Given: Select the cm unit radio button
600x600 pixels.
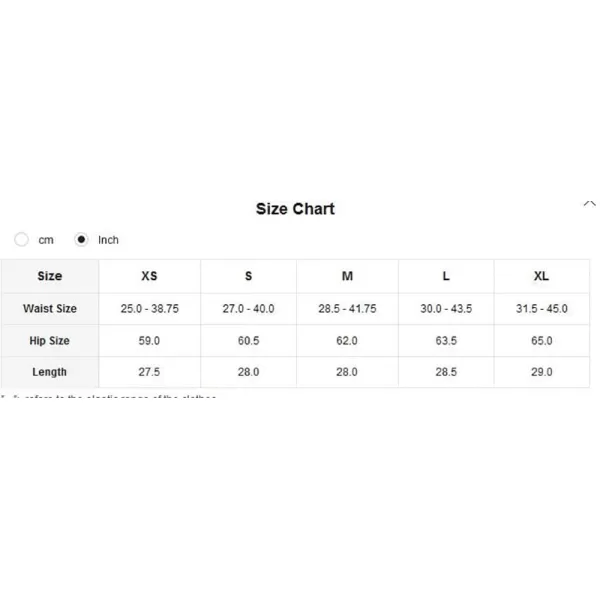Looking at the screenshot, I should coord(21,240).
